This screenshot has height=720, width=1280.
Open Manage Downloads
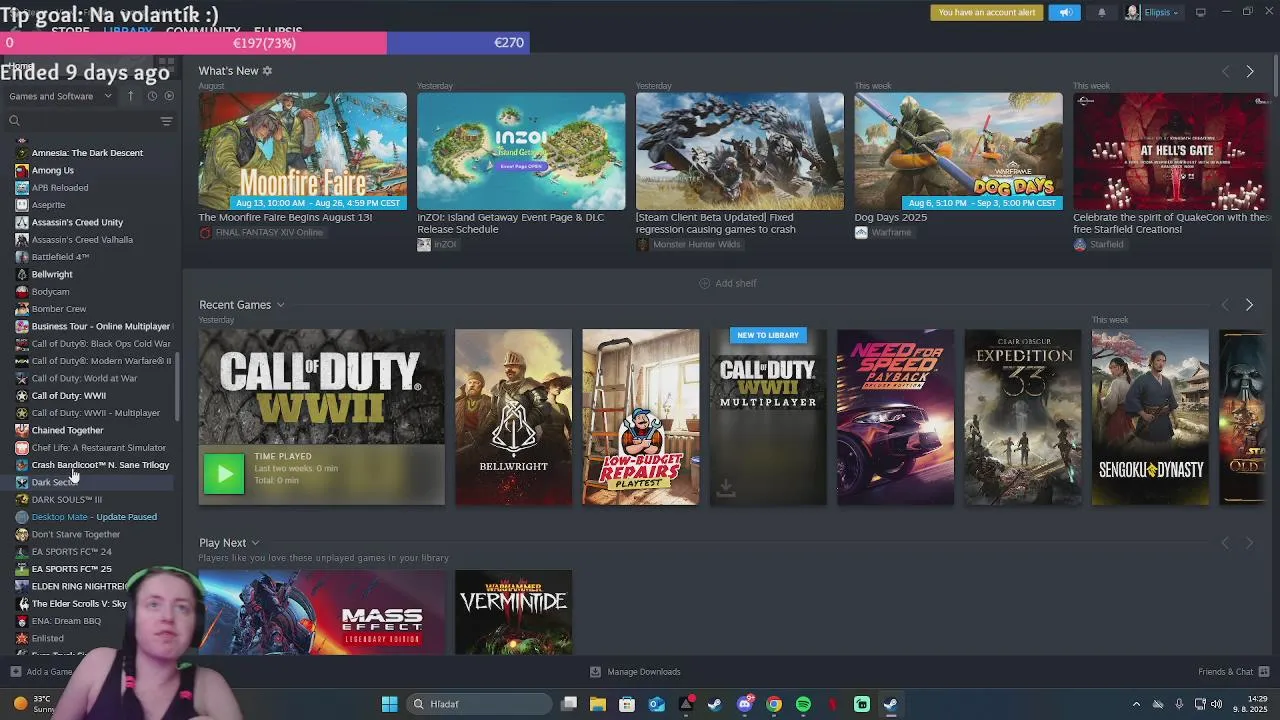635,671
